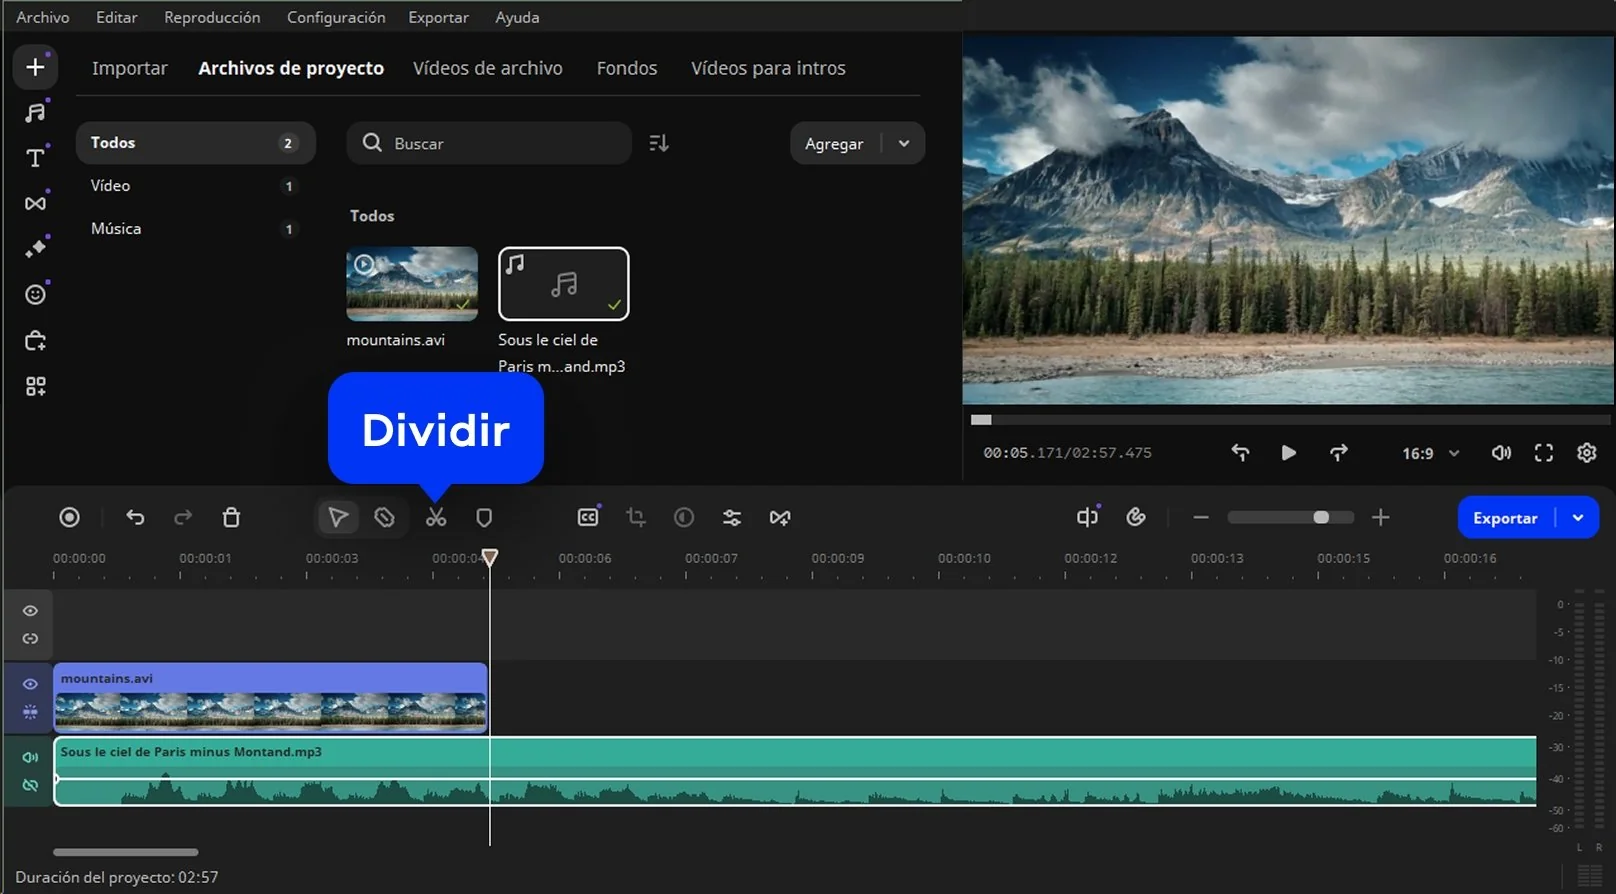Open the Stickers smiley panel
1616x894 pixels.
pos(35,294)
